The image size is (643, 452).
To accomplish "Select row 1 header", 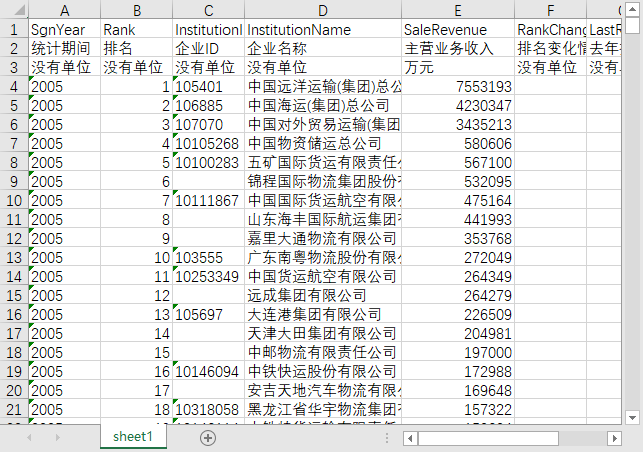I will pyautogui.click(x=14, y=29).
